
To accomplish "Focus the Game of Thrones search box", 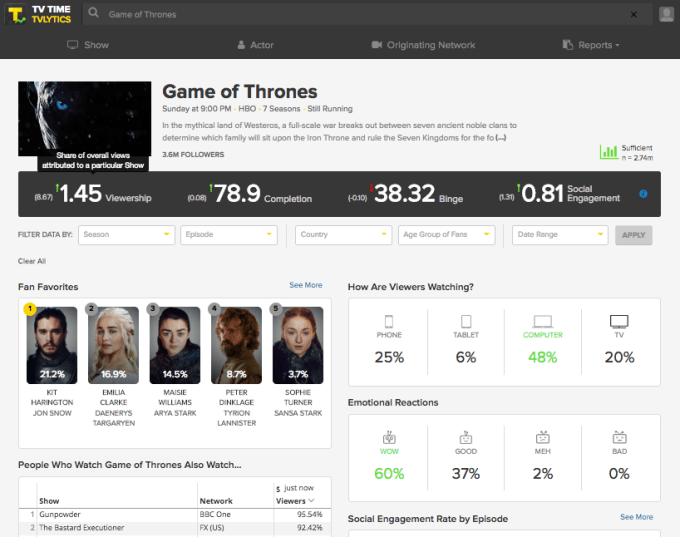I will [367, 14].
